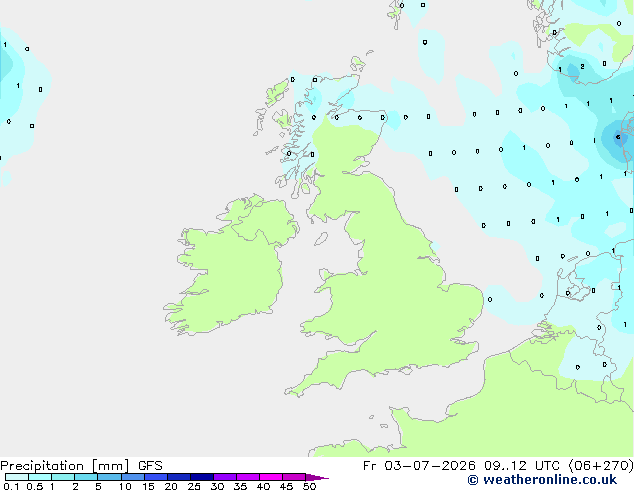Click the '09..12 UTC' time text
The image size is (634, 490).
pos(522,466)
